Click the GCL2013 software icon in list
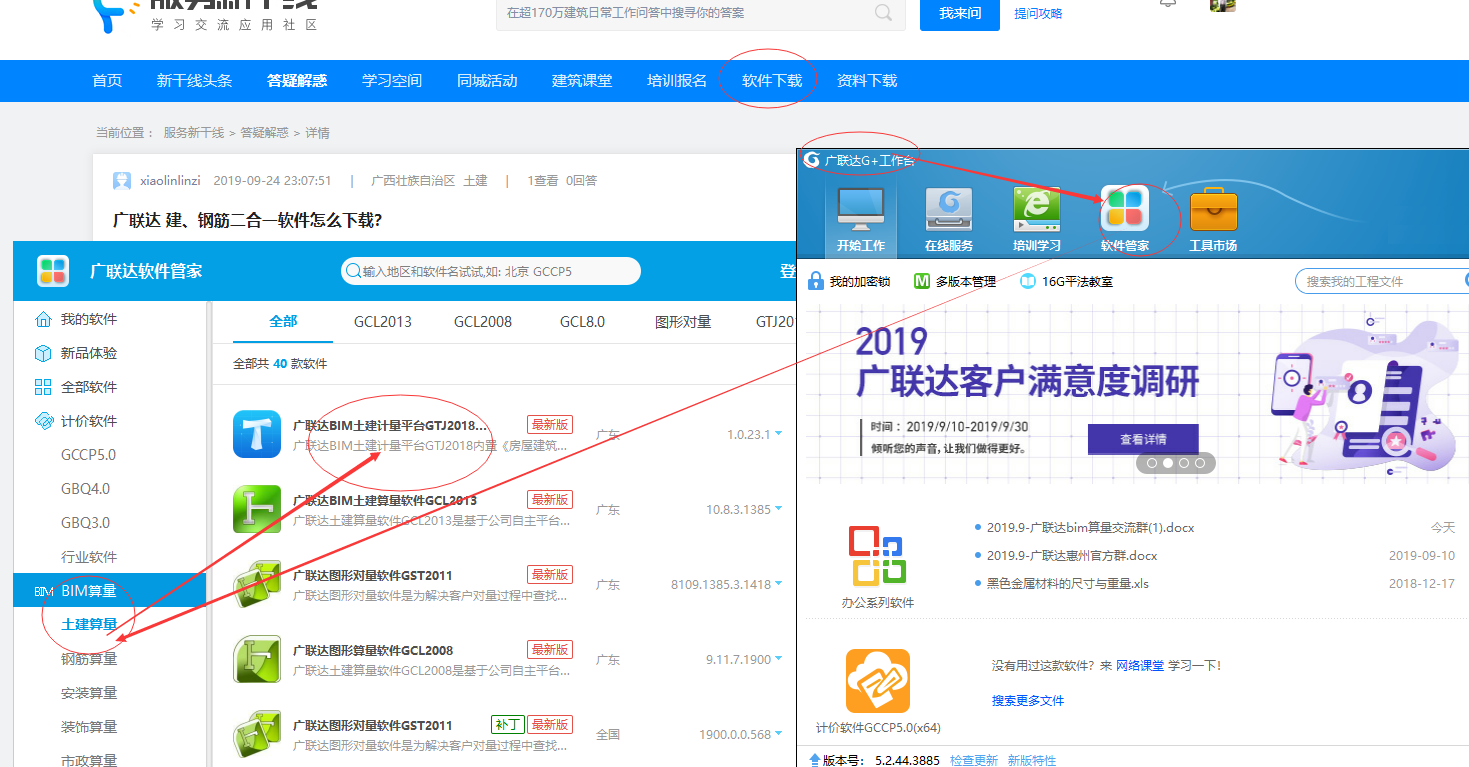 point(257,509)
